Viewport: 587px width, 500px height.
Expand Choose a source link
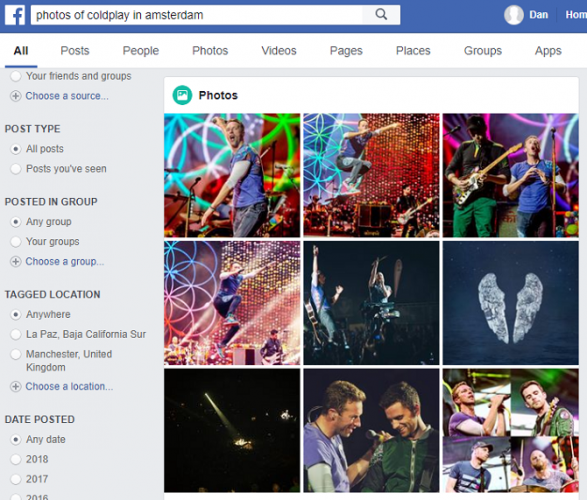click(x=67, y=96)
